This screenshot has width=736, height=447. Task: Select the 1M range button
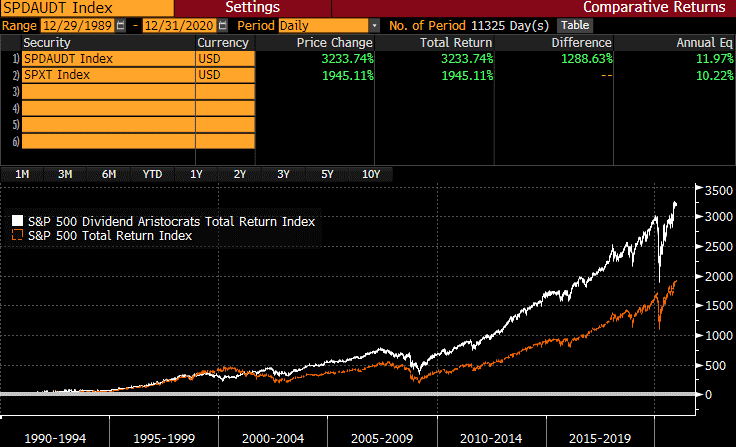click(22, 174)
